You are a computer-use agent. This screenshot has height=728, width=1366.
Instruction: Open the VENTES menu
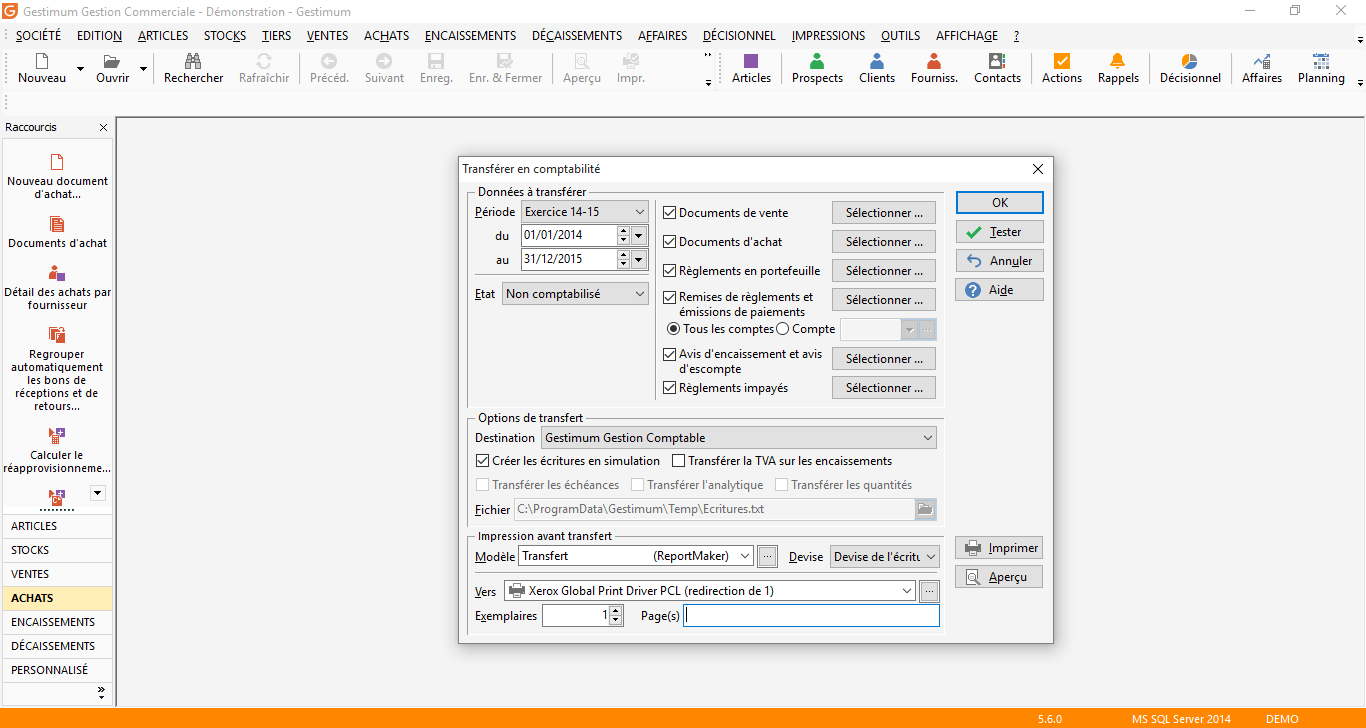pos(328,35)
